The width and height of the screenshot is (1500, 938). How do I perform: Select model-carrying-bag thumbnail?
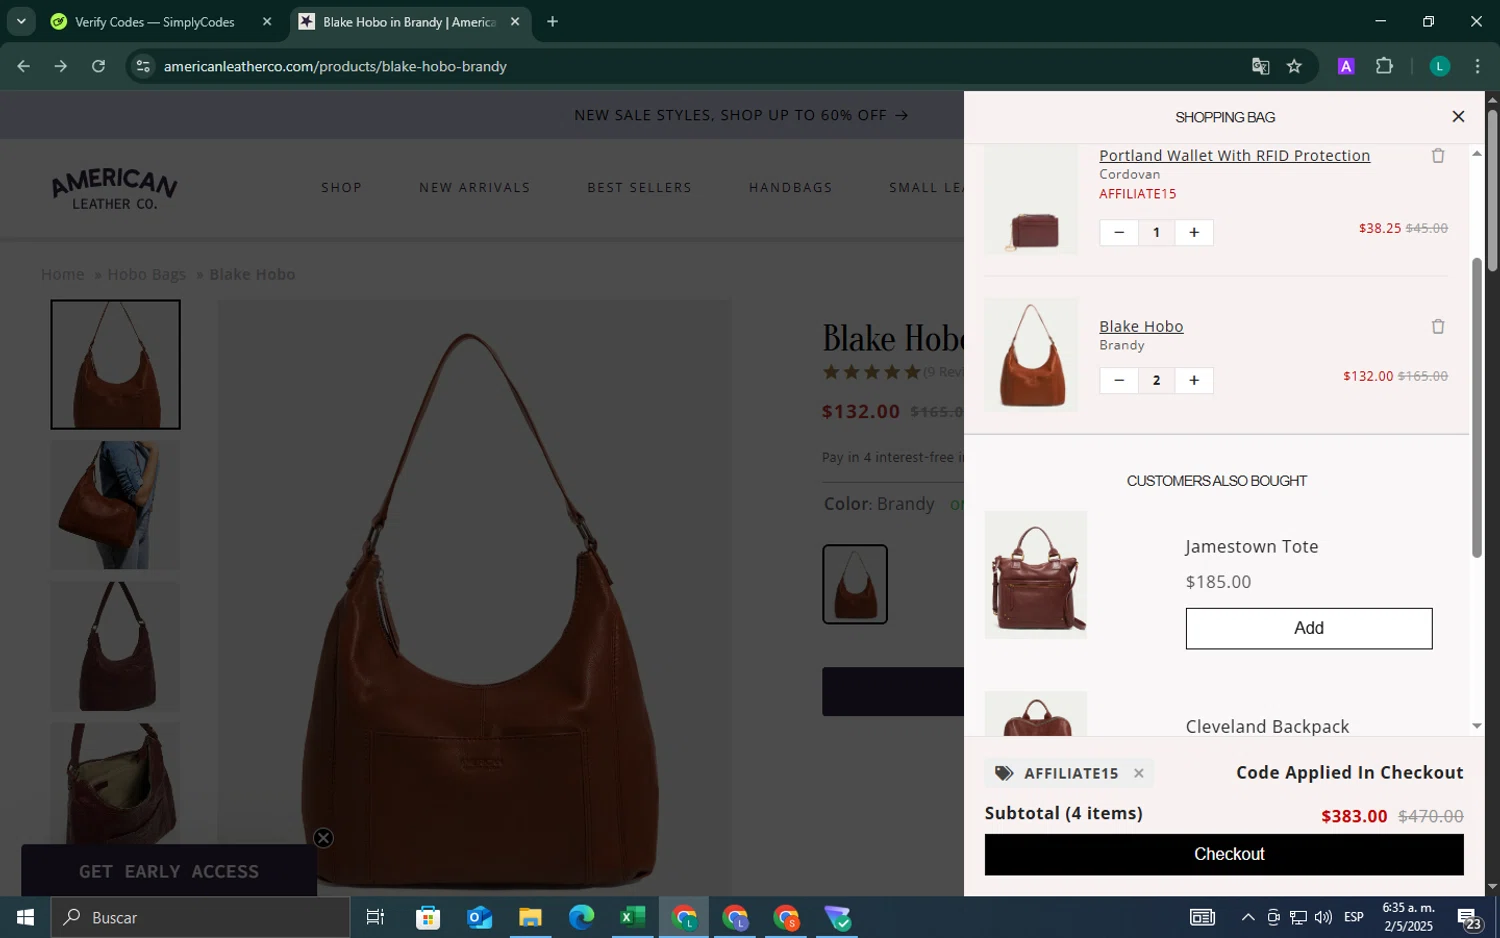coord(116,506)
